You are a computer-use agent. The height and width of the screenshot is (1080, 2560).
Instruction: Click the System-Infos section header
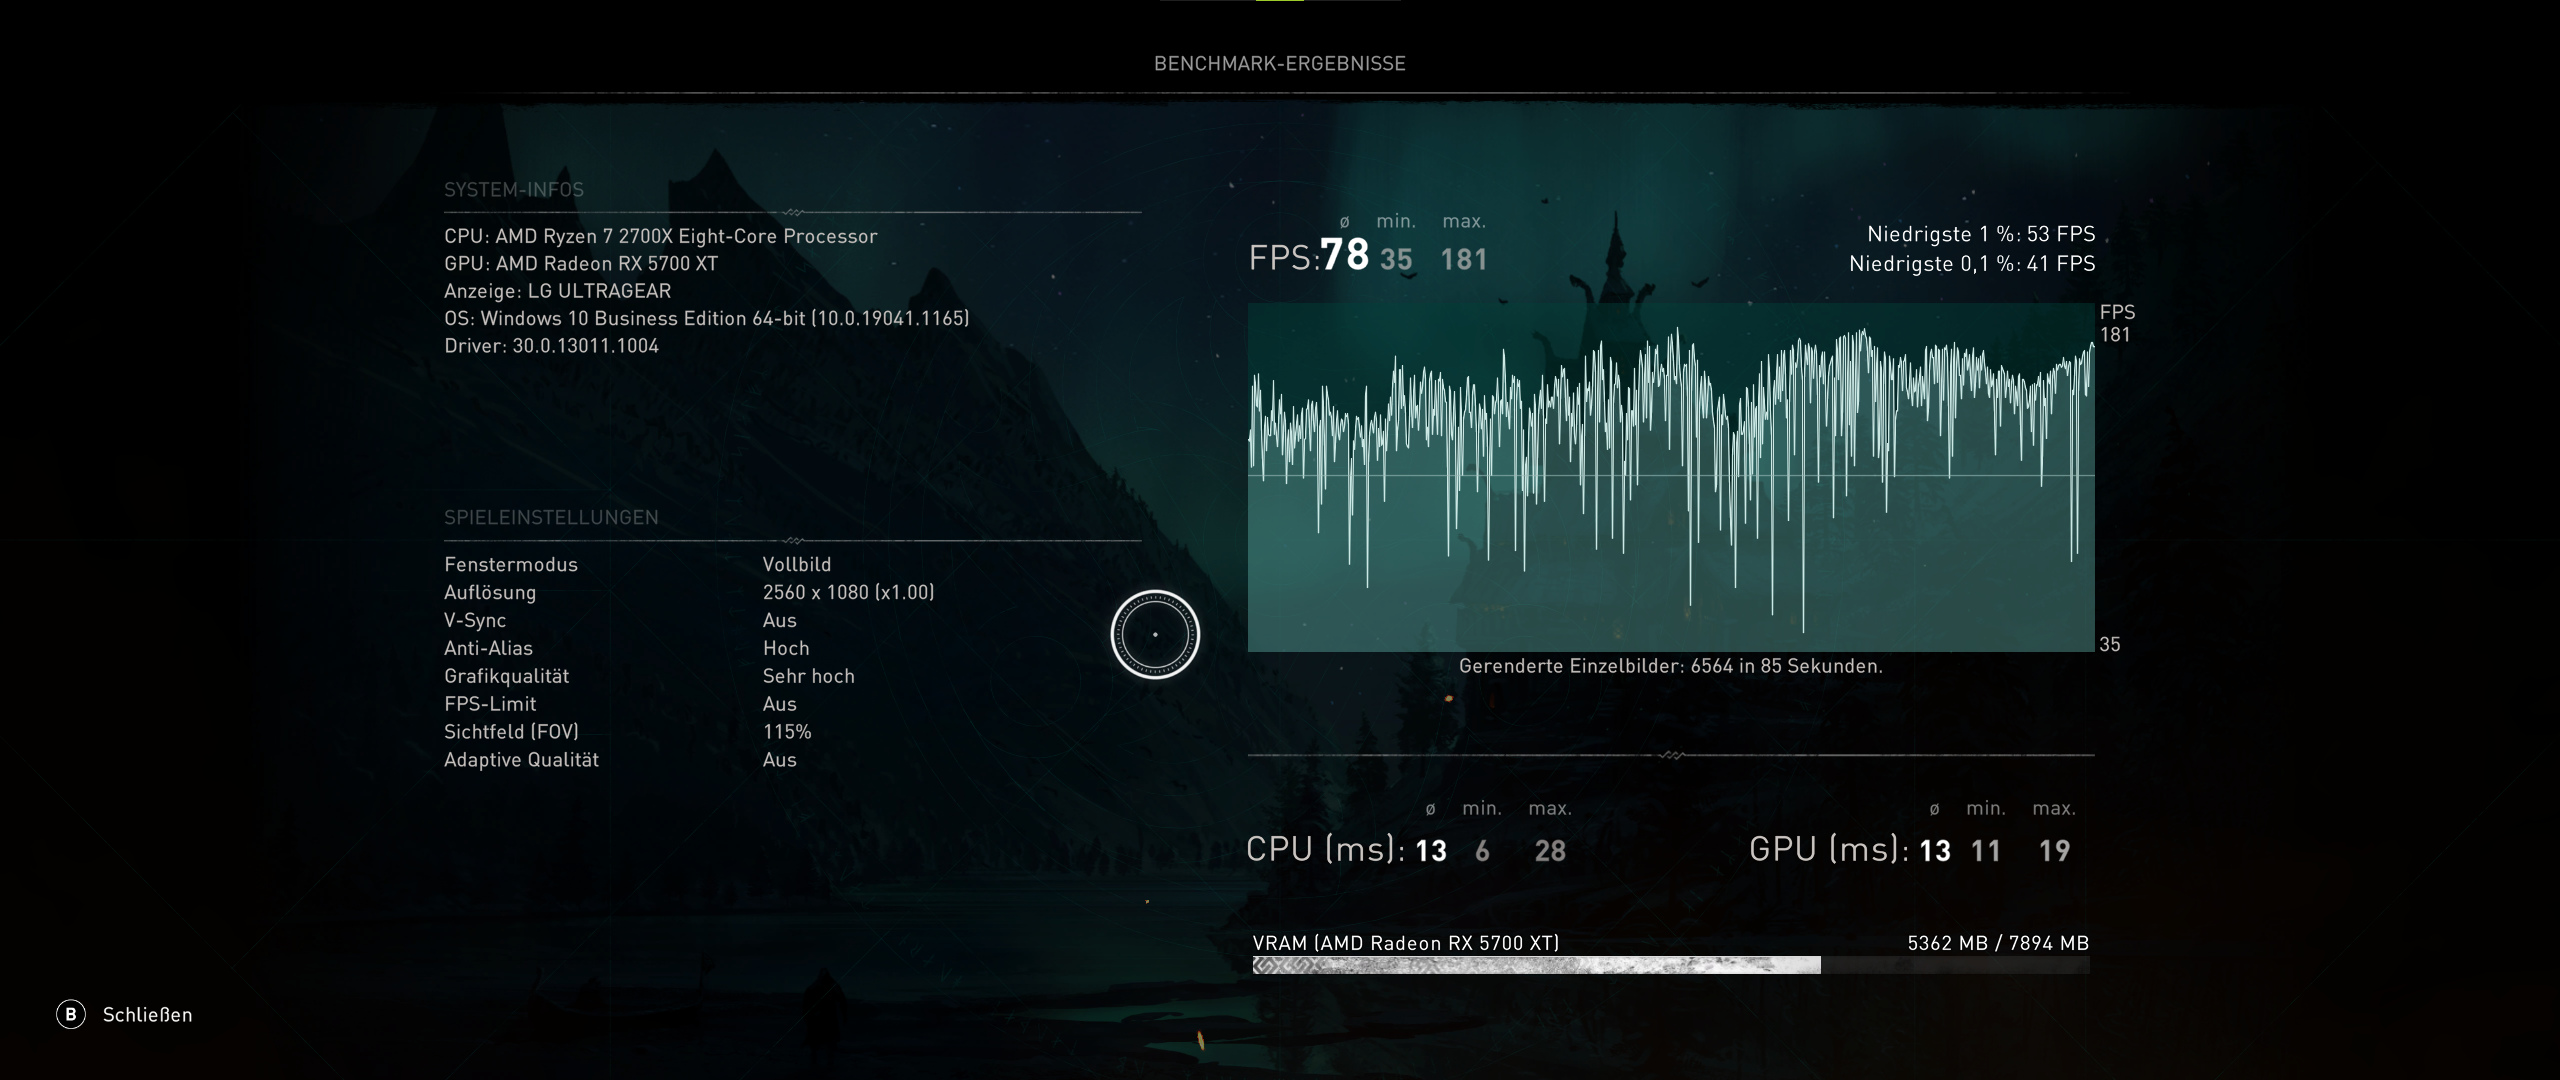pos(514,190)
